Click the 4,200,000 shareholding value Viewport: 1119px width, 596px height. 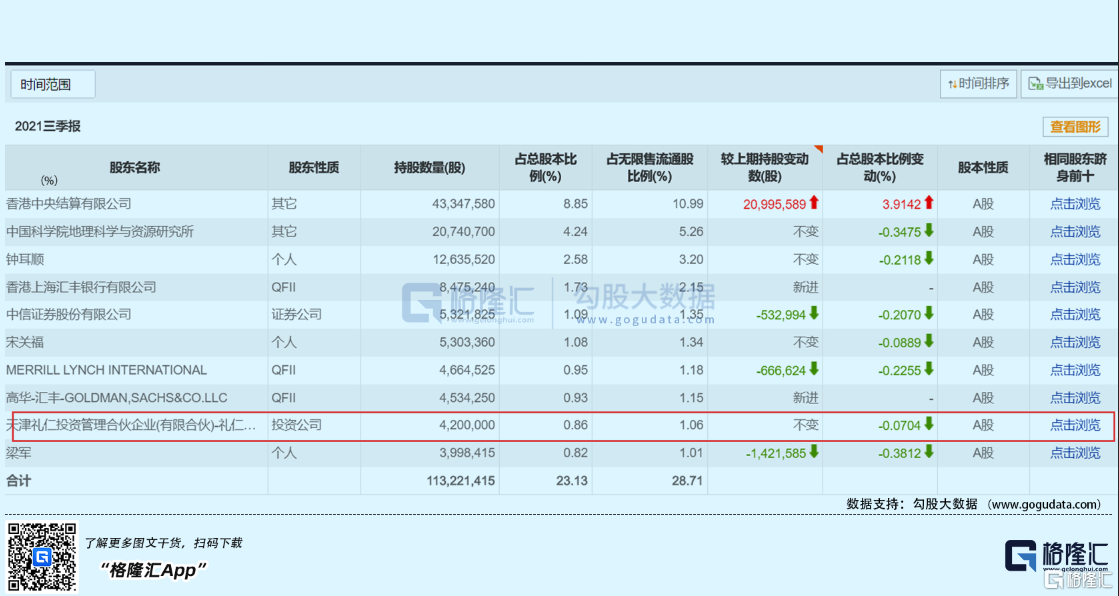point(467,425)
